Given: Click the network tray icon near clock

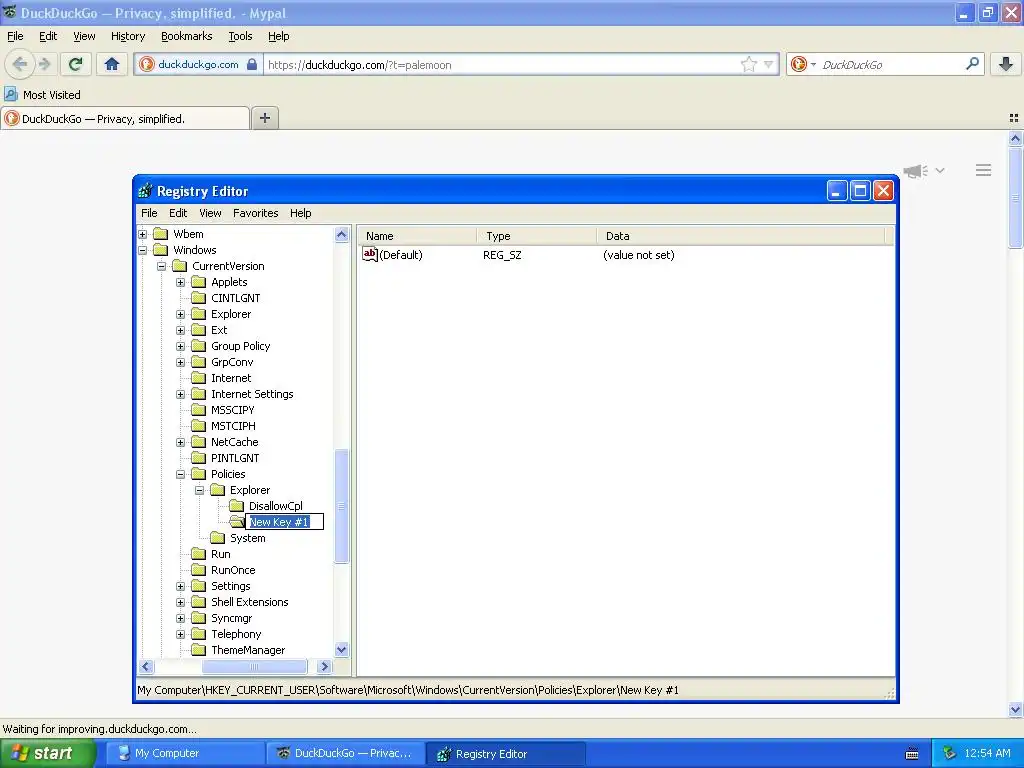Looking at the screenshot, I should click(949, 753).
